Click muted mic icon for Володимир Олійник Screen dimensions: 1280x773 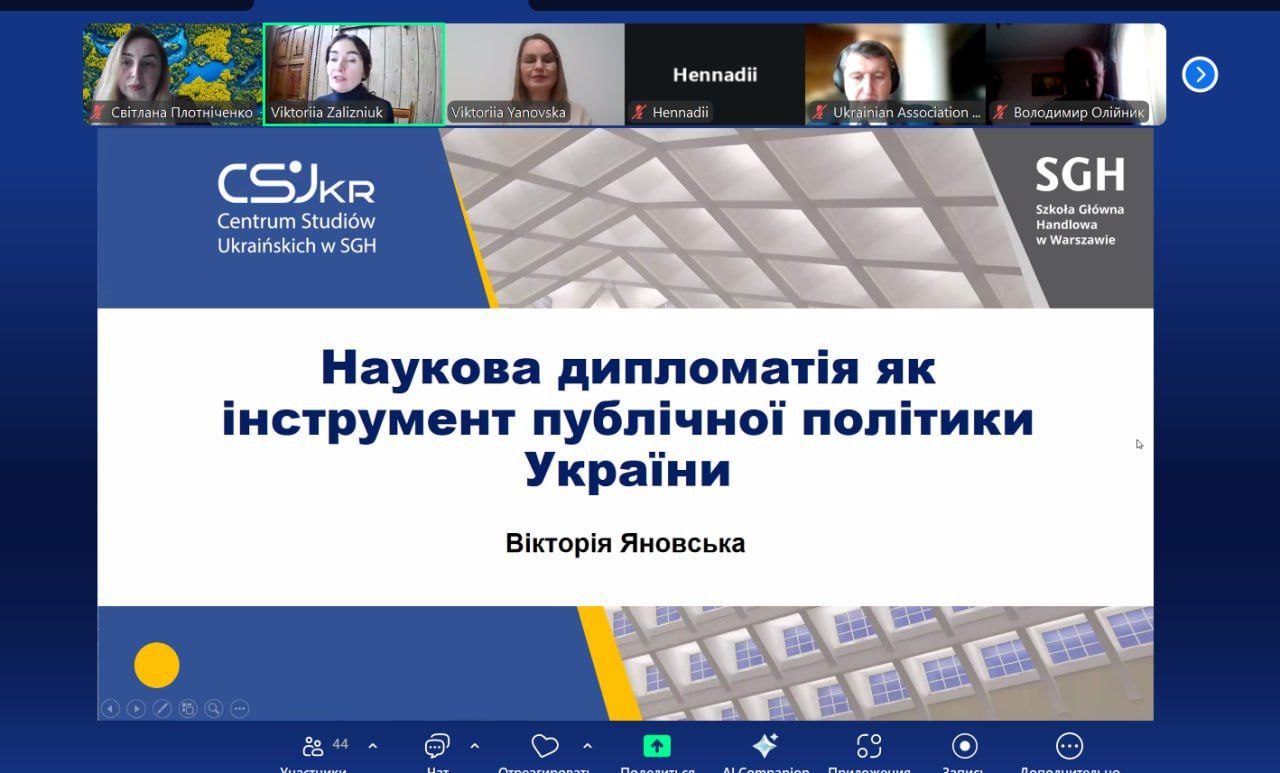(x=1000, y=113)
